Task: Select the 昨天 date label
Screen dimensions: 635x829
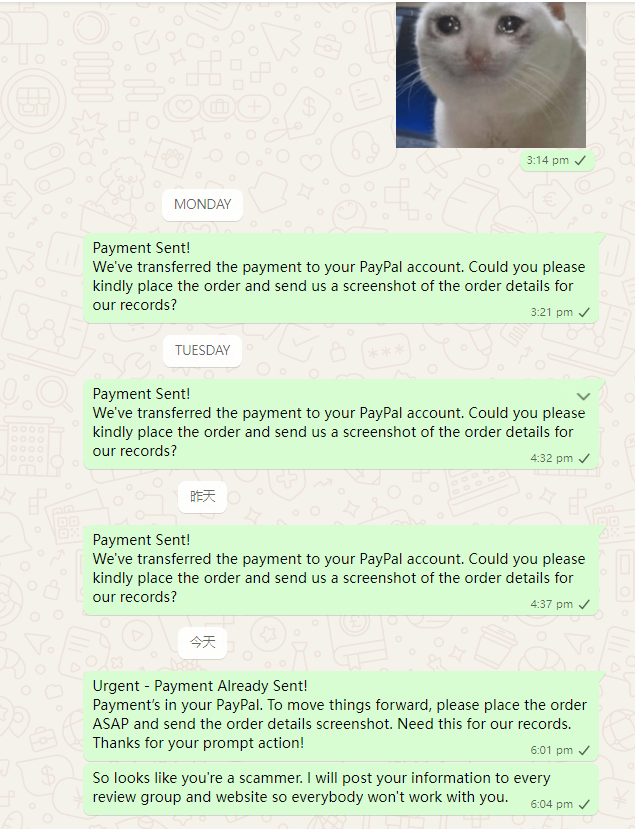Action: click(203, 496)
